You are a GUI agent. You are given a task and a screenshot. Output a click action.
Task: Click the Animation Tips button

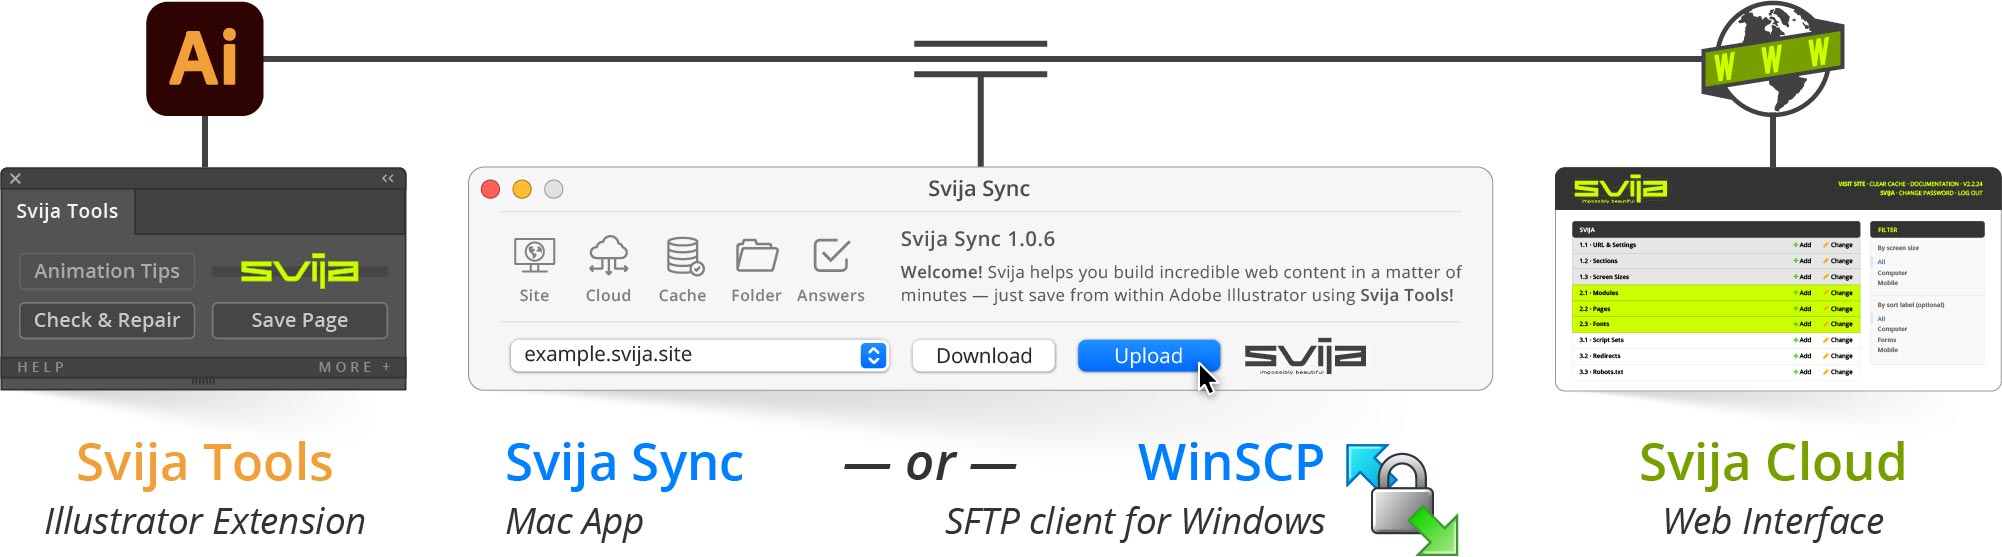tap(107, 271)
